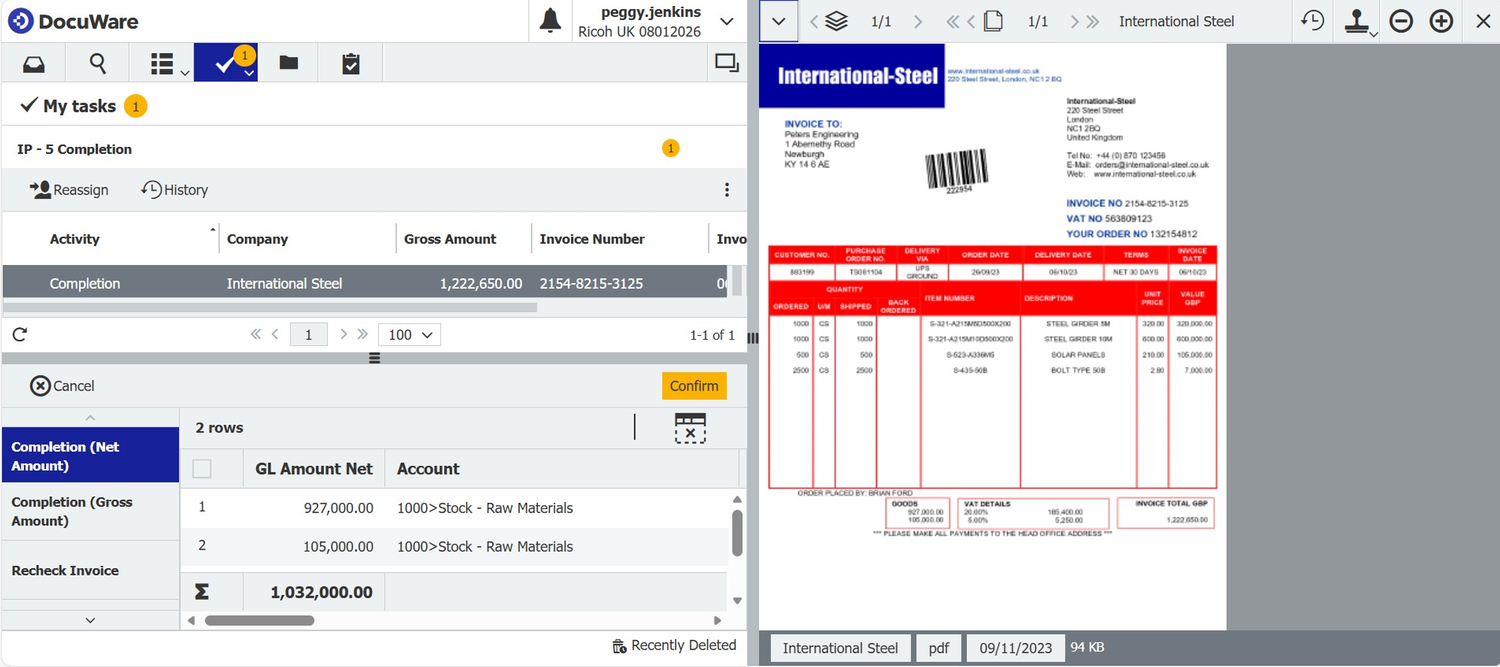Click the notifications bell icon
The image size is (1500, 667).
tap(550, 21)
